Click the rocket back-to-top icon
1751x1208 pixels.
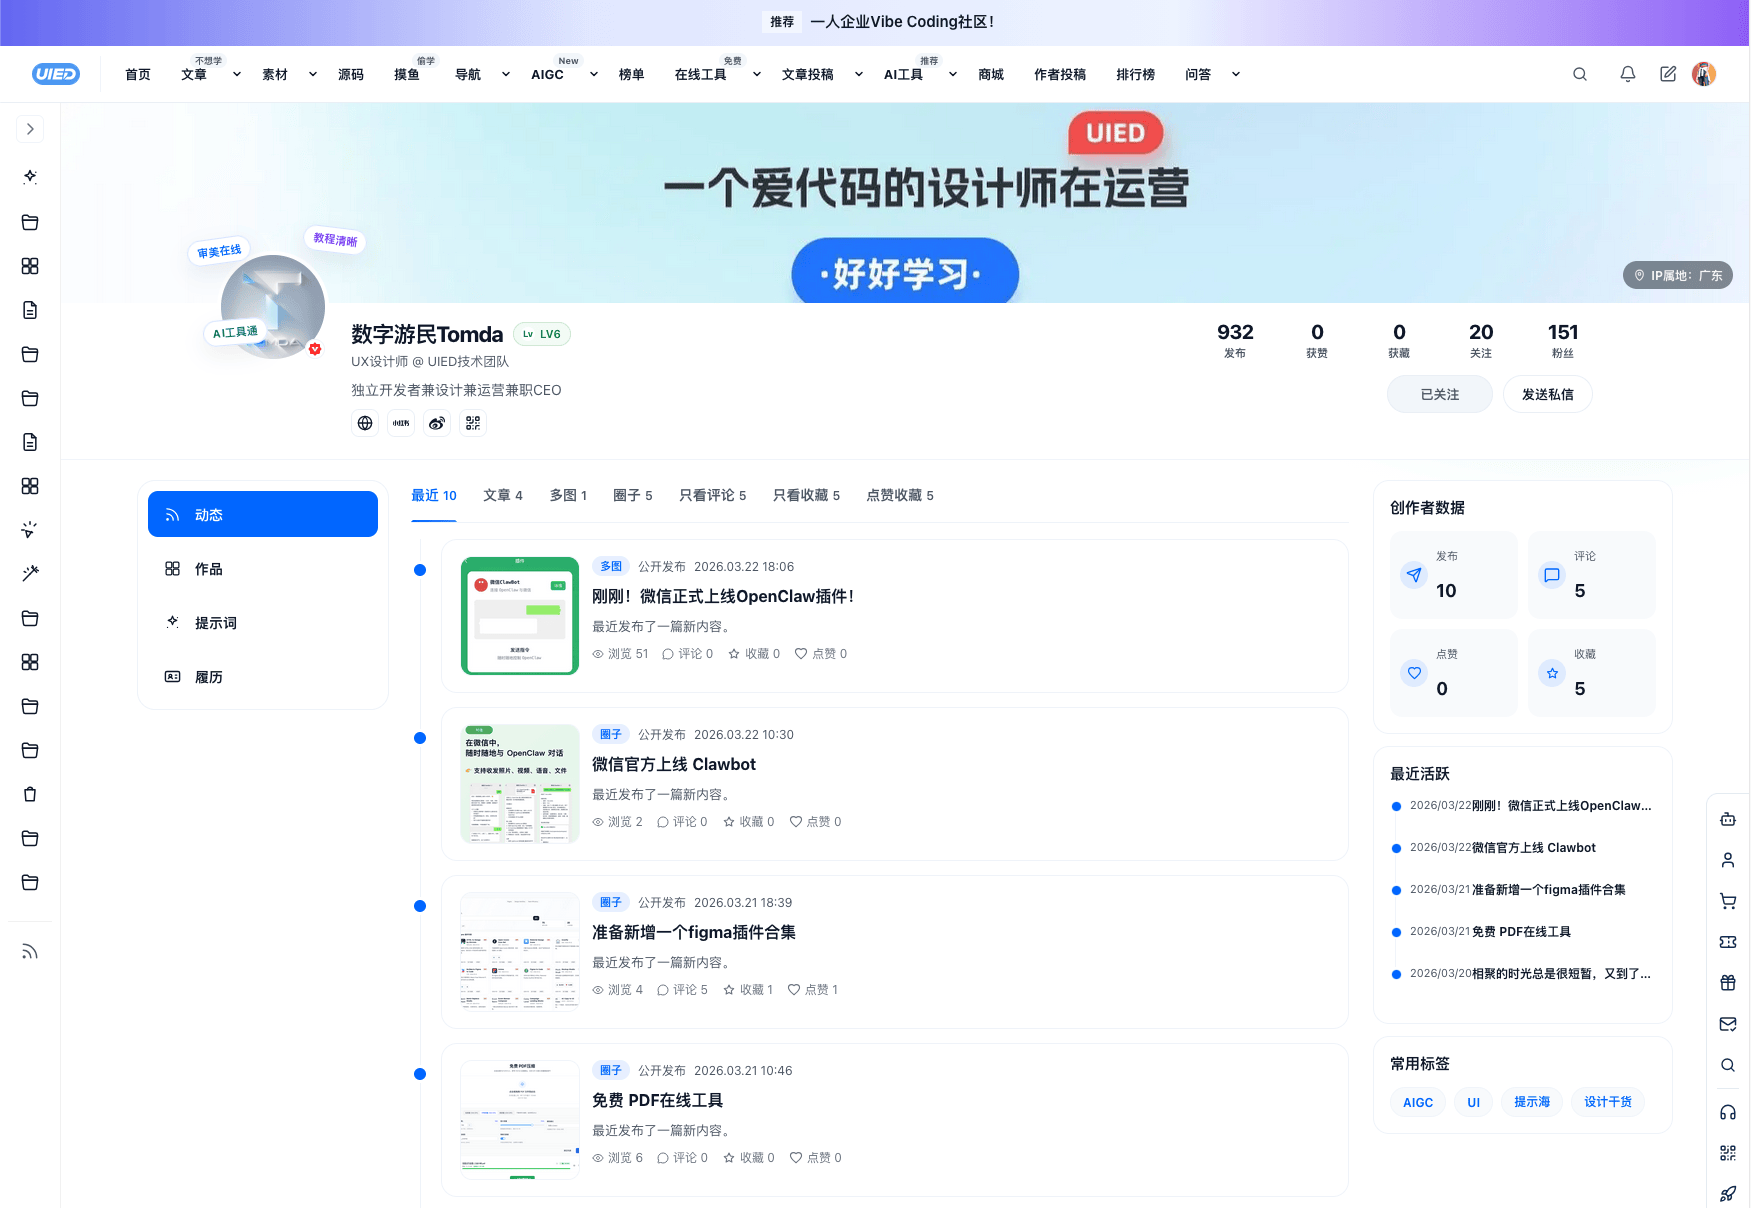1728,1194
